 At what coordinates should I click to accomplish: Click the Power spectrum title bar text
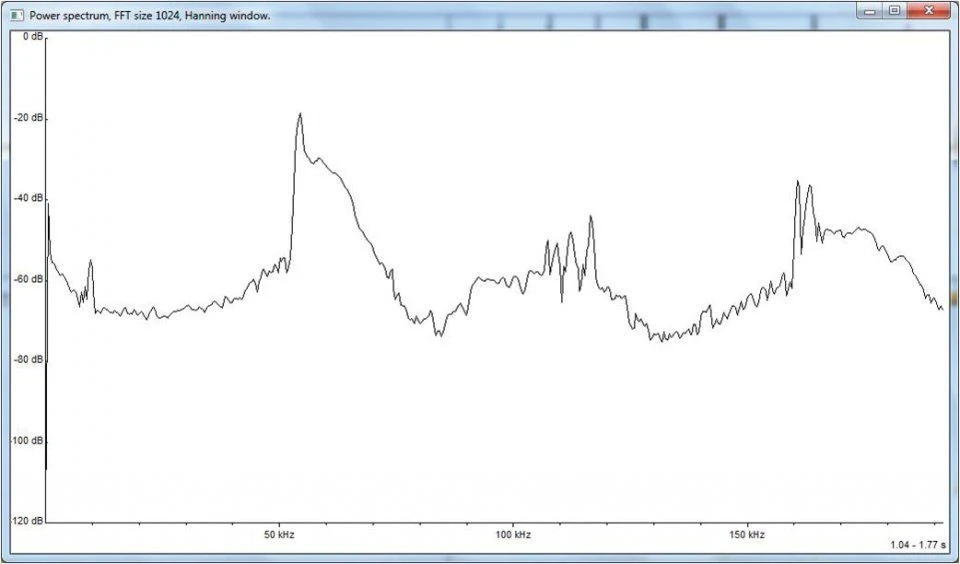click(x=150, y=16)
